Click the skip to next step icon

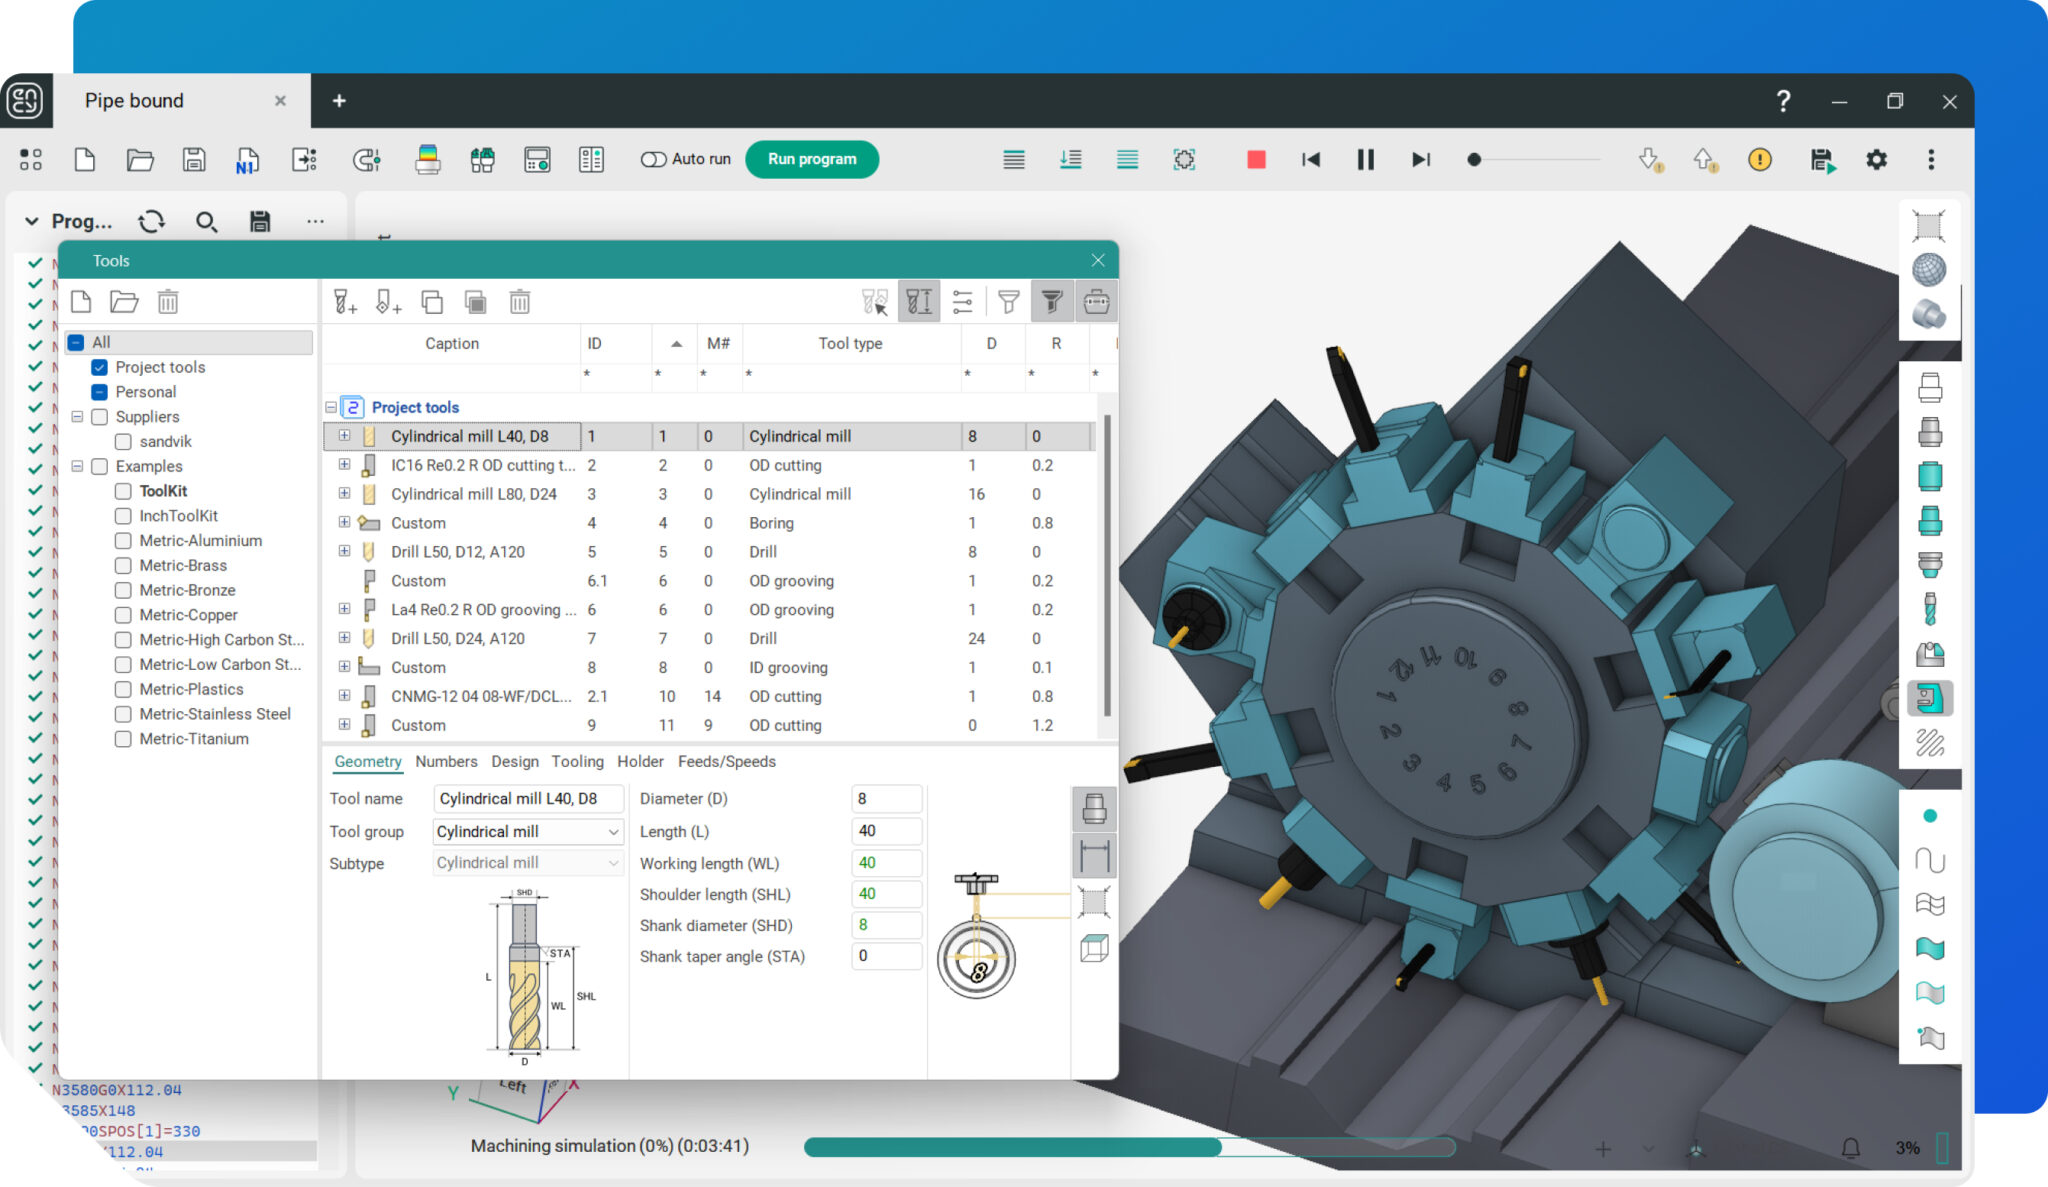[x=1420, y=160]
